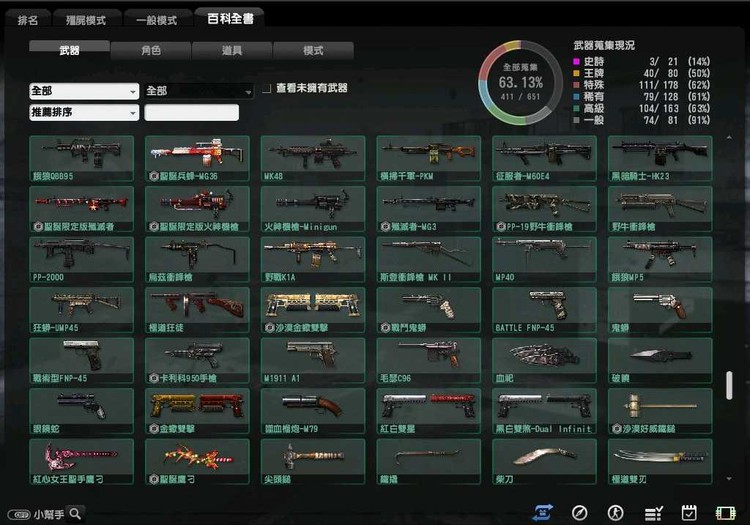Open the dark 全部 subcategory dropdown

click(199, 91)
